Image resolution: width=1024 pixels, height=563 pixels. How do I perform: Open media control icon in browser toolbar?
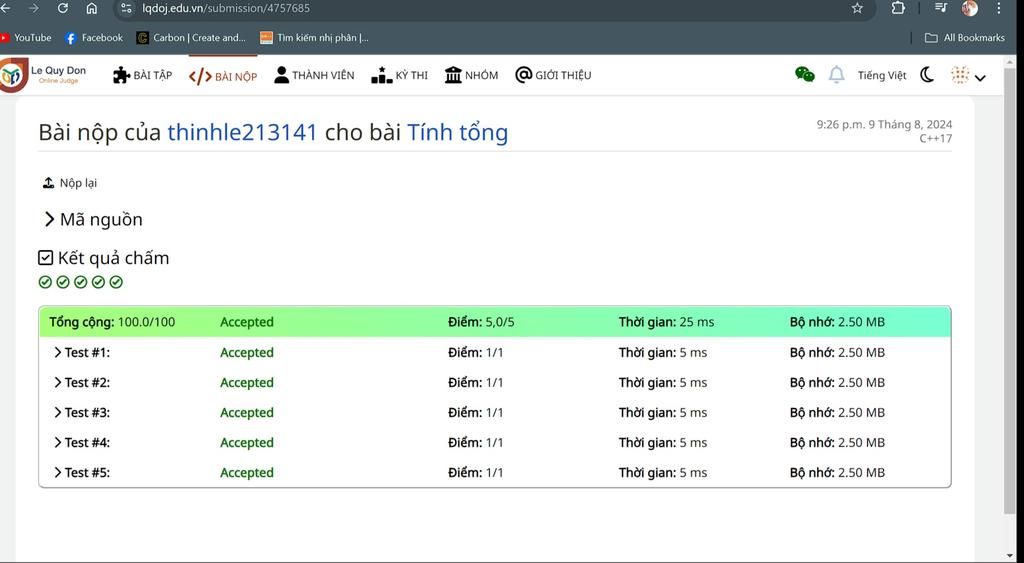coord(940,8)
